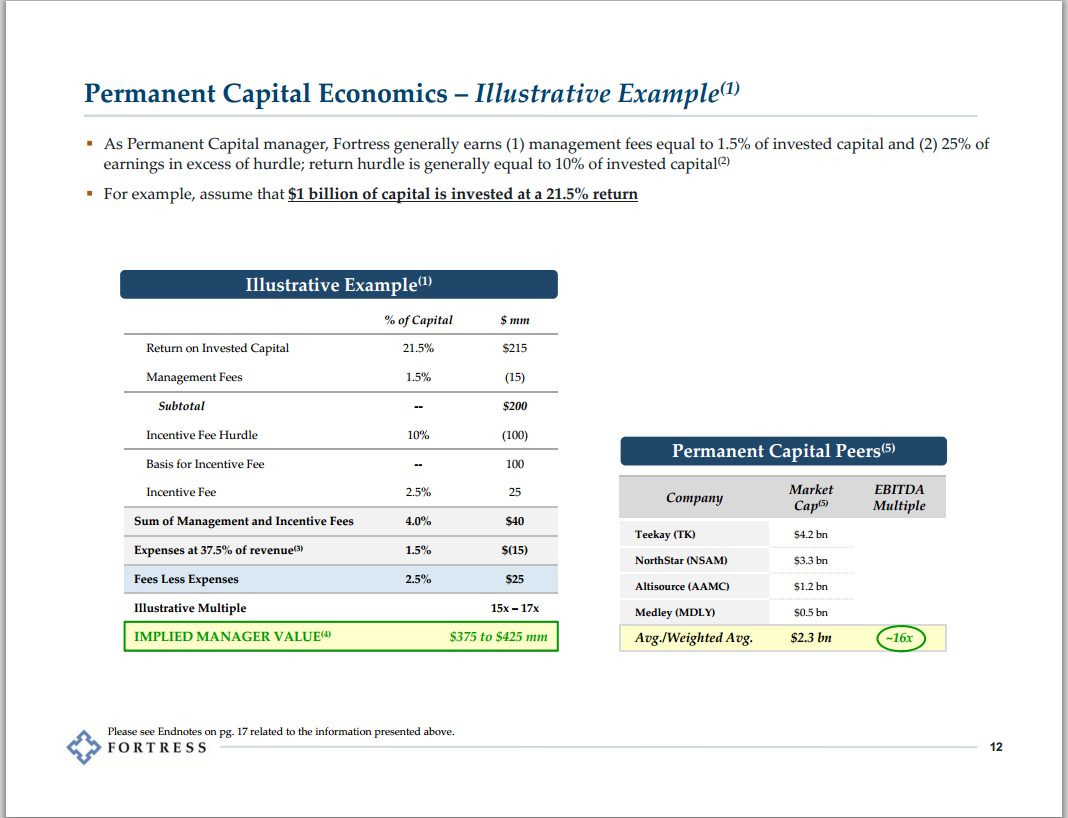Click the circled ~16x EBITDA multiple
The height and width of the screenshot is (818, 1068).
point(901,638)
